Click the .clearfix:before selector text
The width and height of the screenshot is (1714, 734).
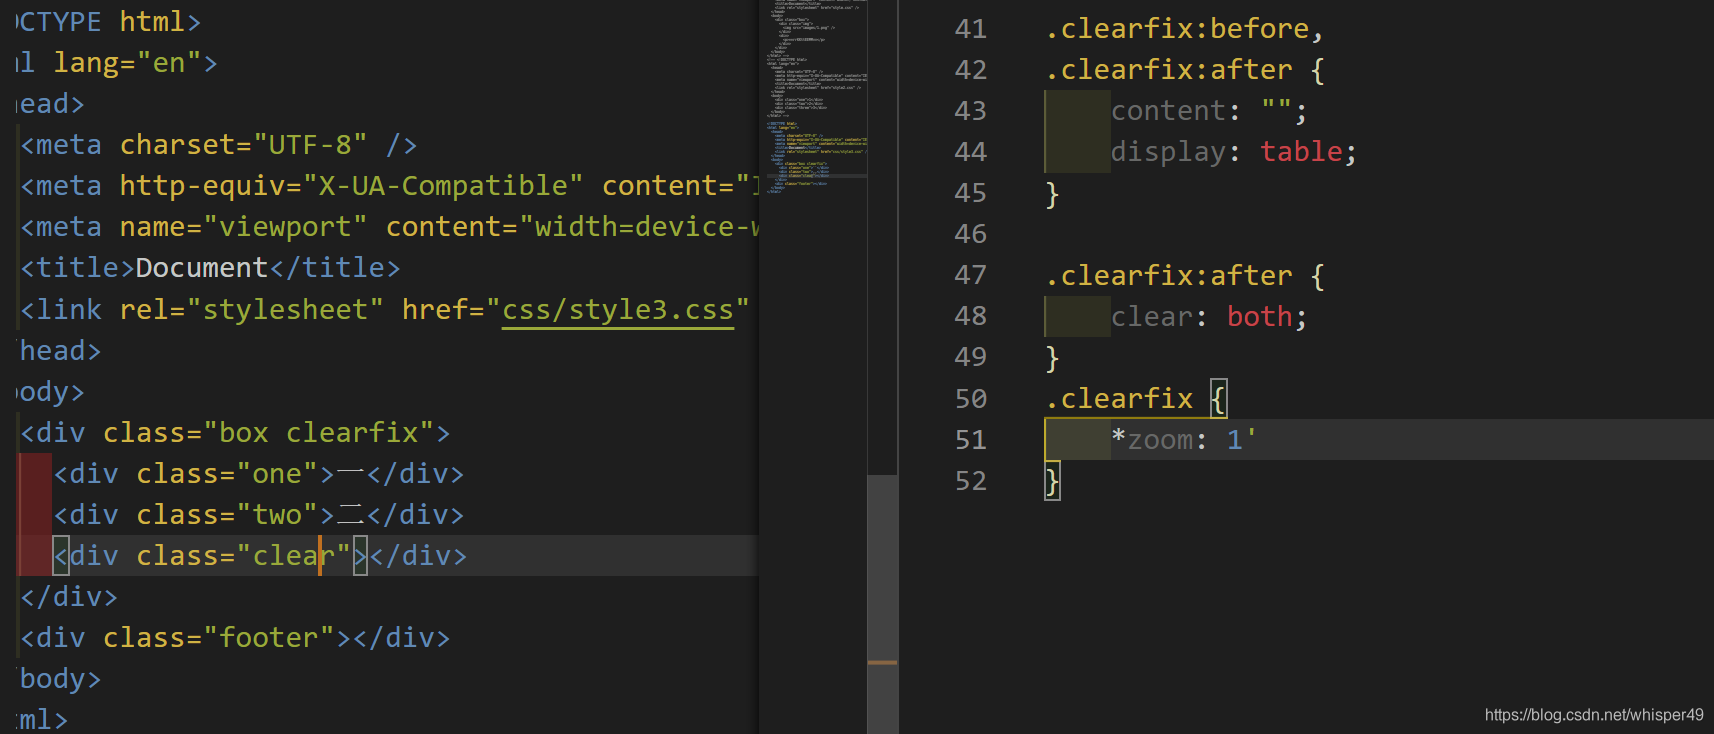1177,29
